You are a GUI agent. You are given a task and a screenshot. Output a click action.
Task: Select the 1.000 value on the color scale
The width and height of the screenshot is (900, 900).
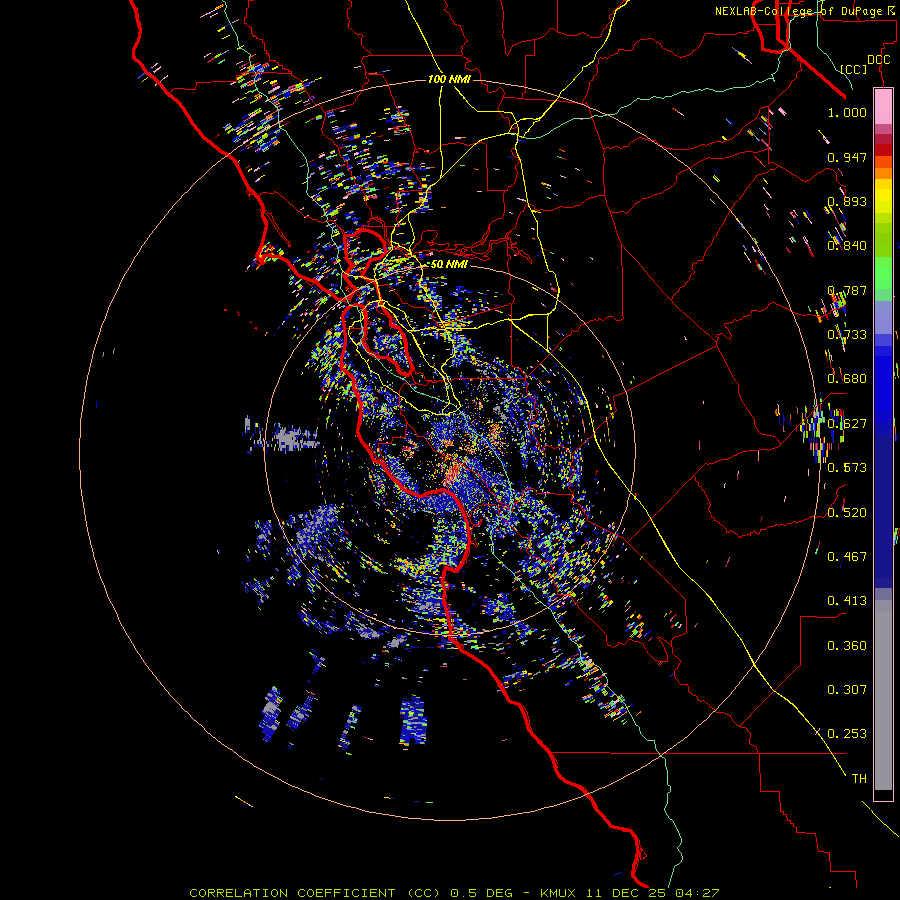coord(847,112)
